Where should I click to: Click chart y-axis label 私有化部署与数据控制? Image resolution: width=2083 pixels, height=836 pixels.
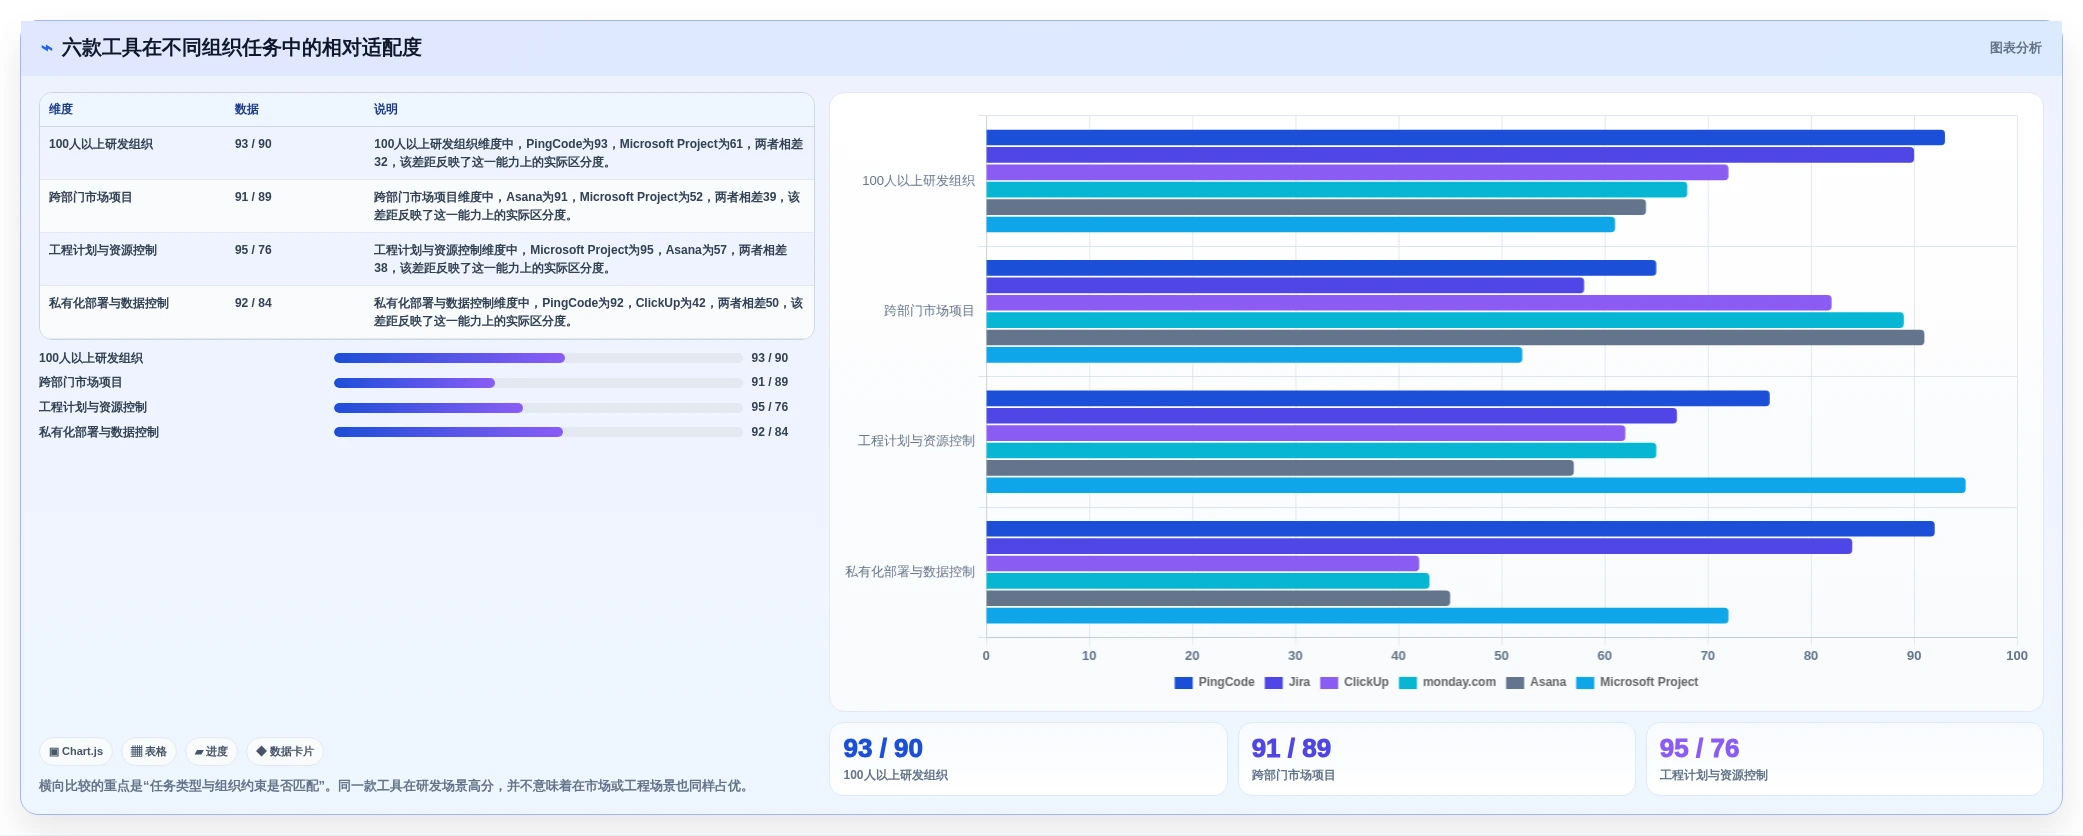click(910, 572)
